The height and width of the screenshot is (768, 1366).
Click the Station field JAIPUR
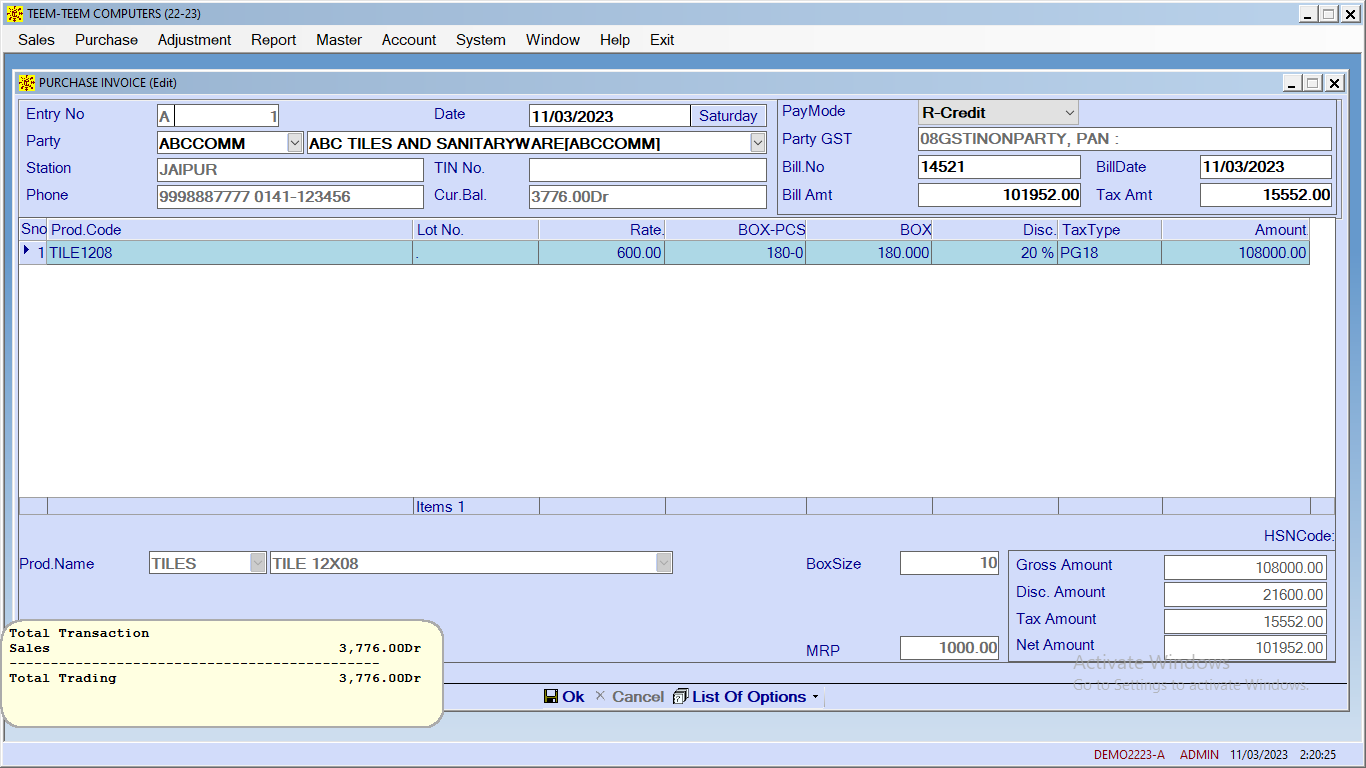[x=290, y=170]
